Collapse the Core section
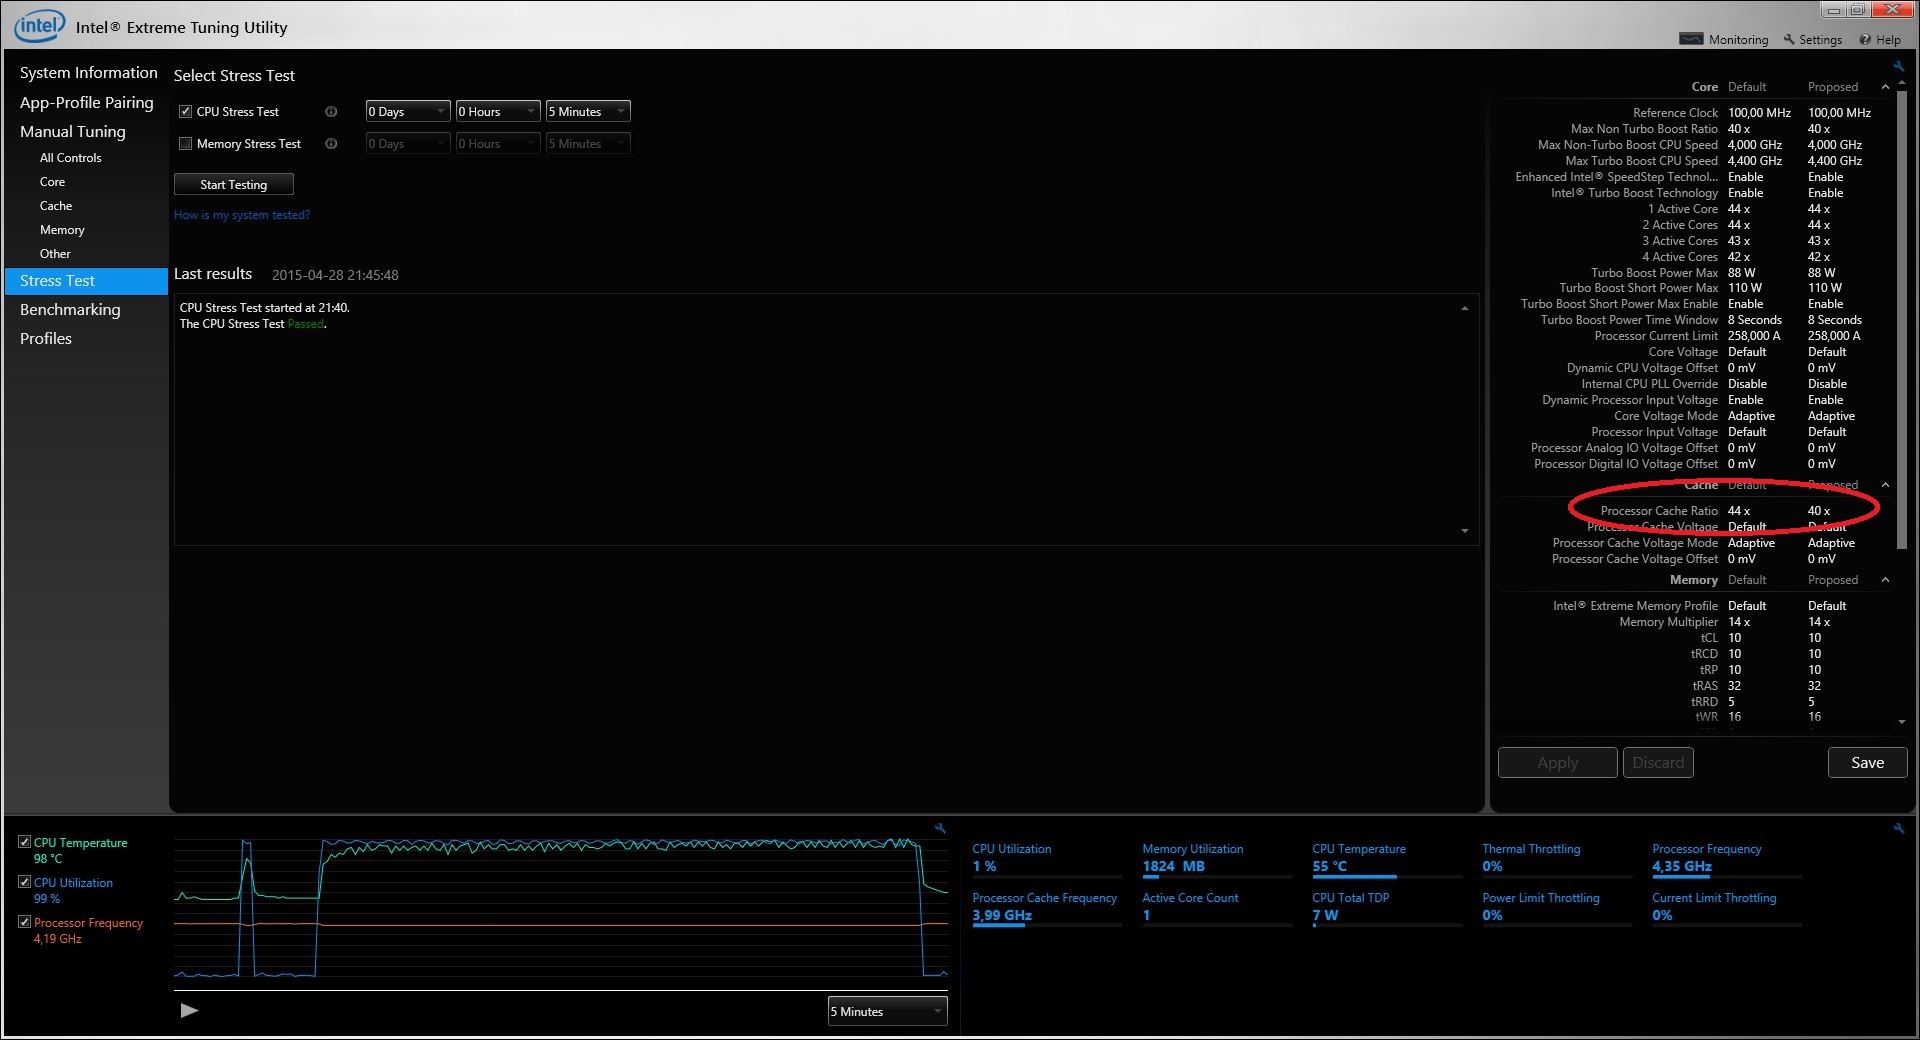Screen dimensions: 1920x1040 click(x=1885, y=87)
